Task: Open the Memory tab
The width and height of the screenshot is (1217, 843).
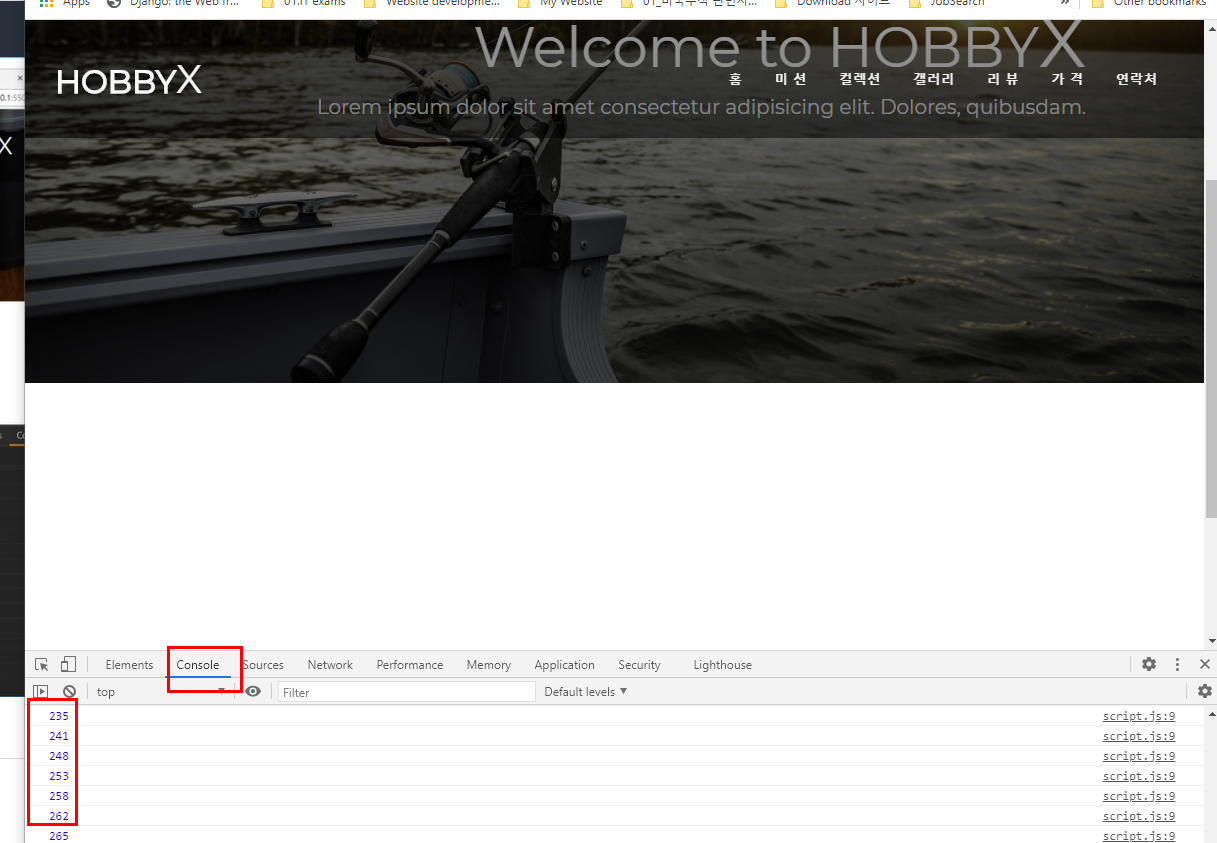Action: click(488, 665)
